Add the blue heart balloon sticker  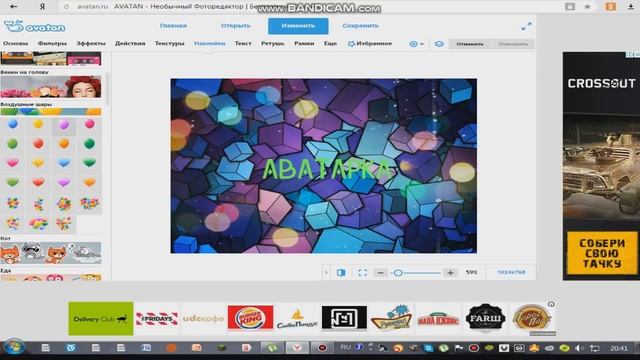click(x=64, y=163)
